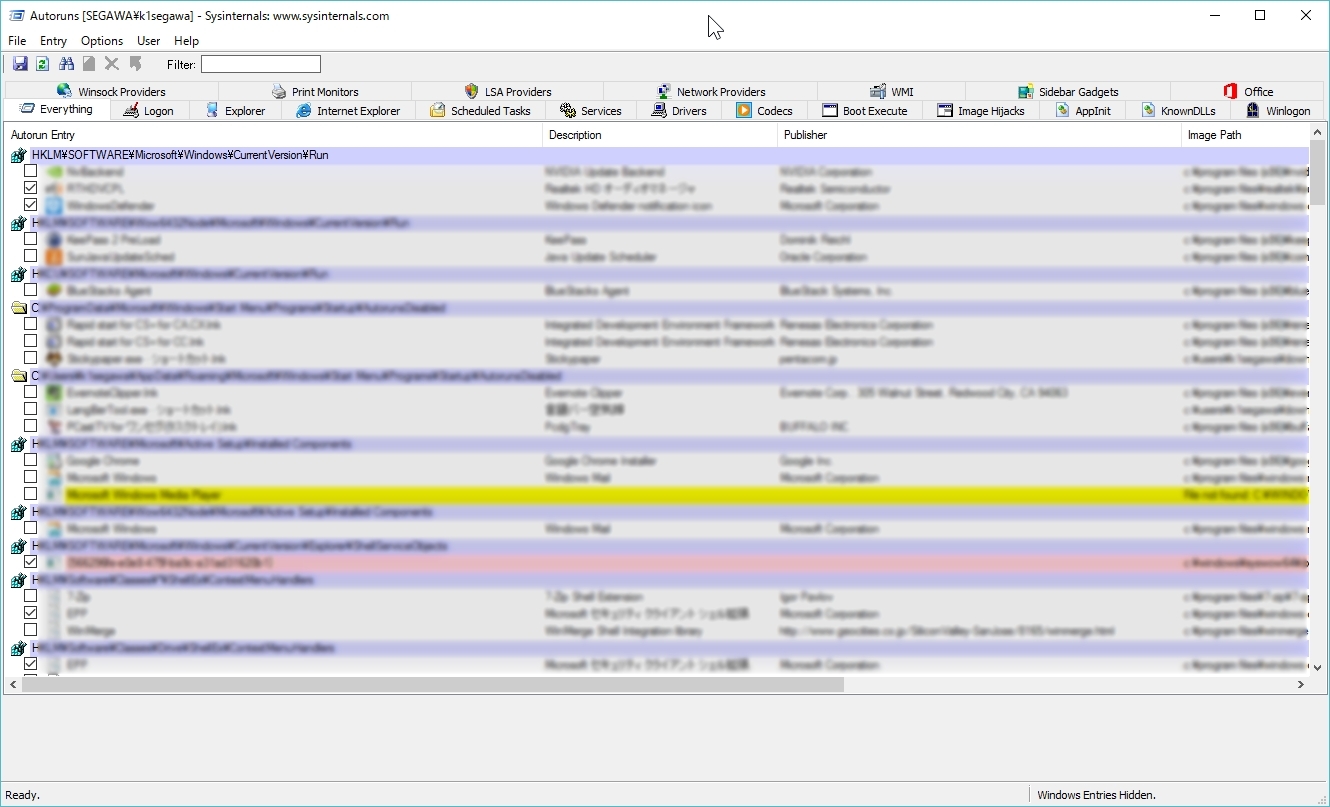Tick the Microsoft Windows Media Player checkbox
The image size is (1330, 807).
pos(31,494)
